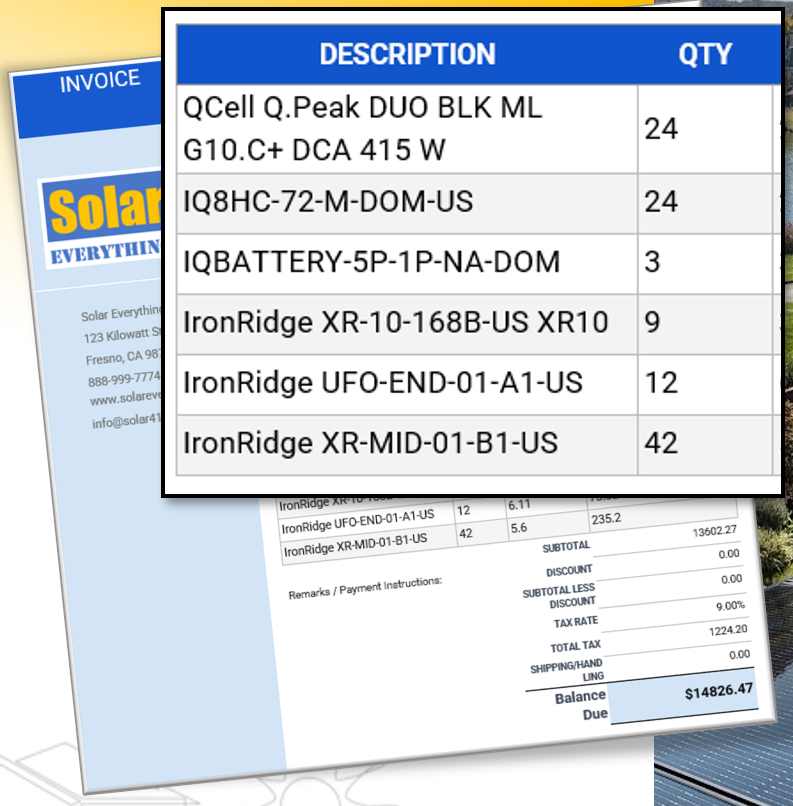Click the TOTAL TAX label

click(575, 646)
